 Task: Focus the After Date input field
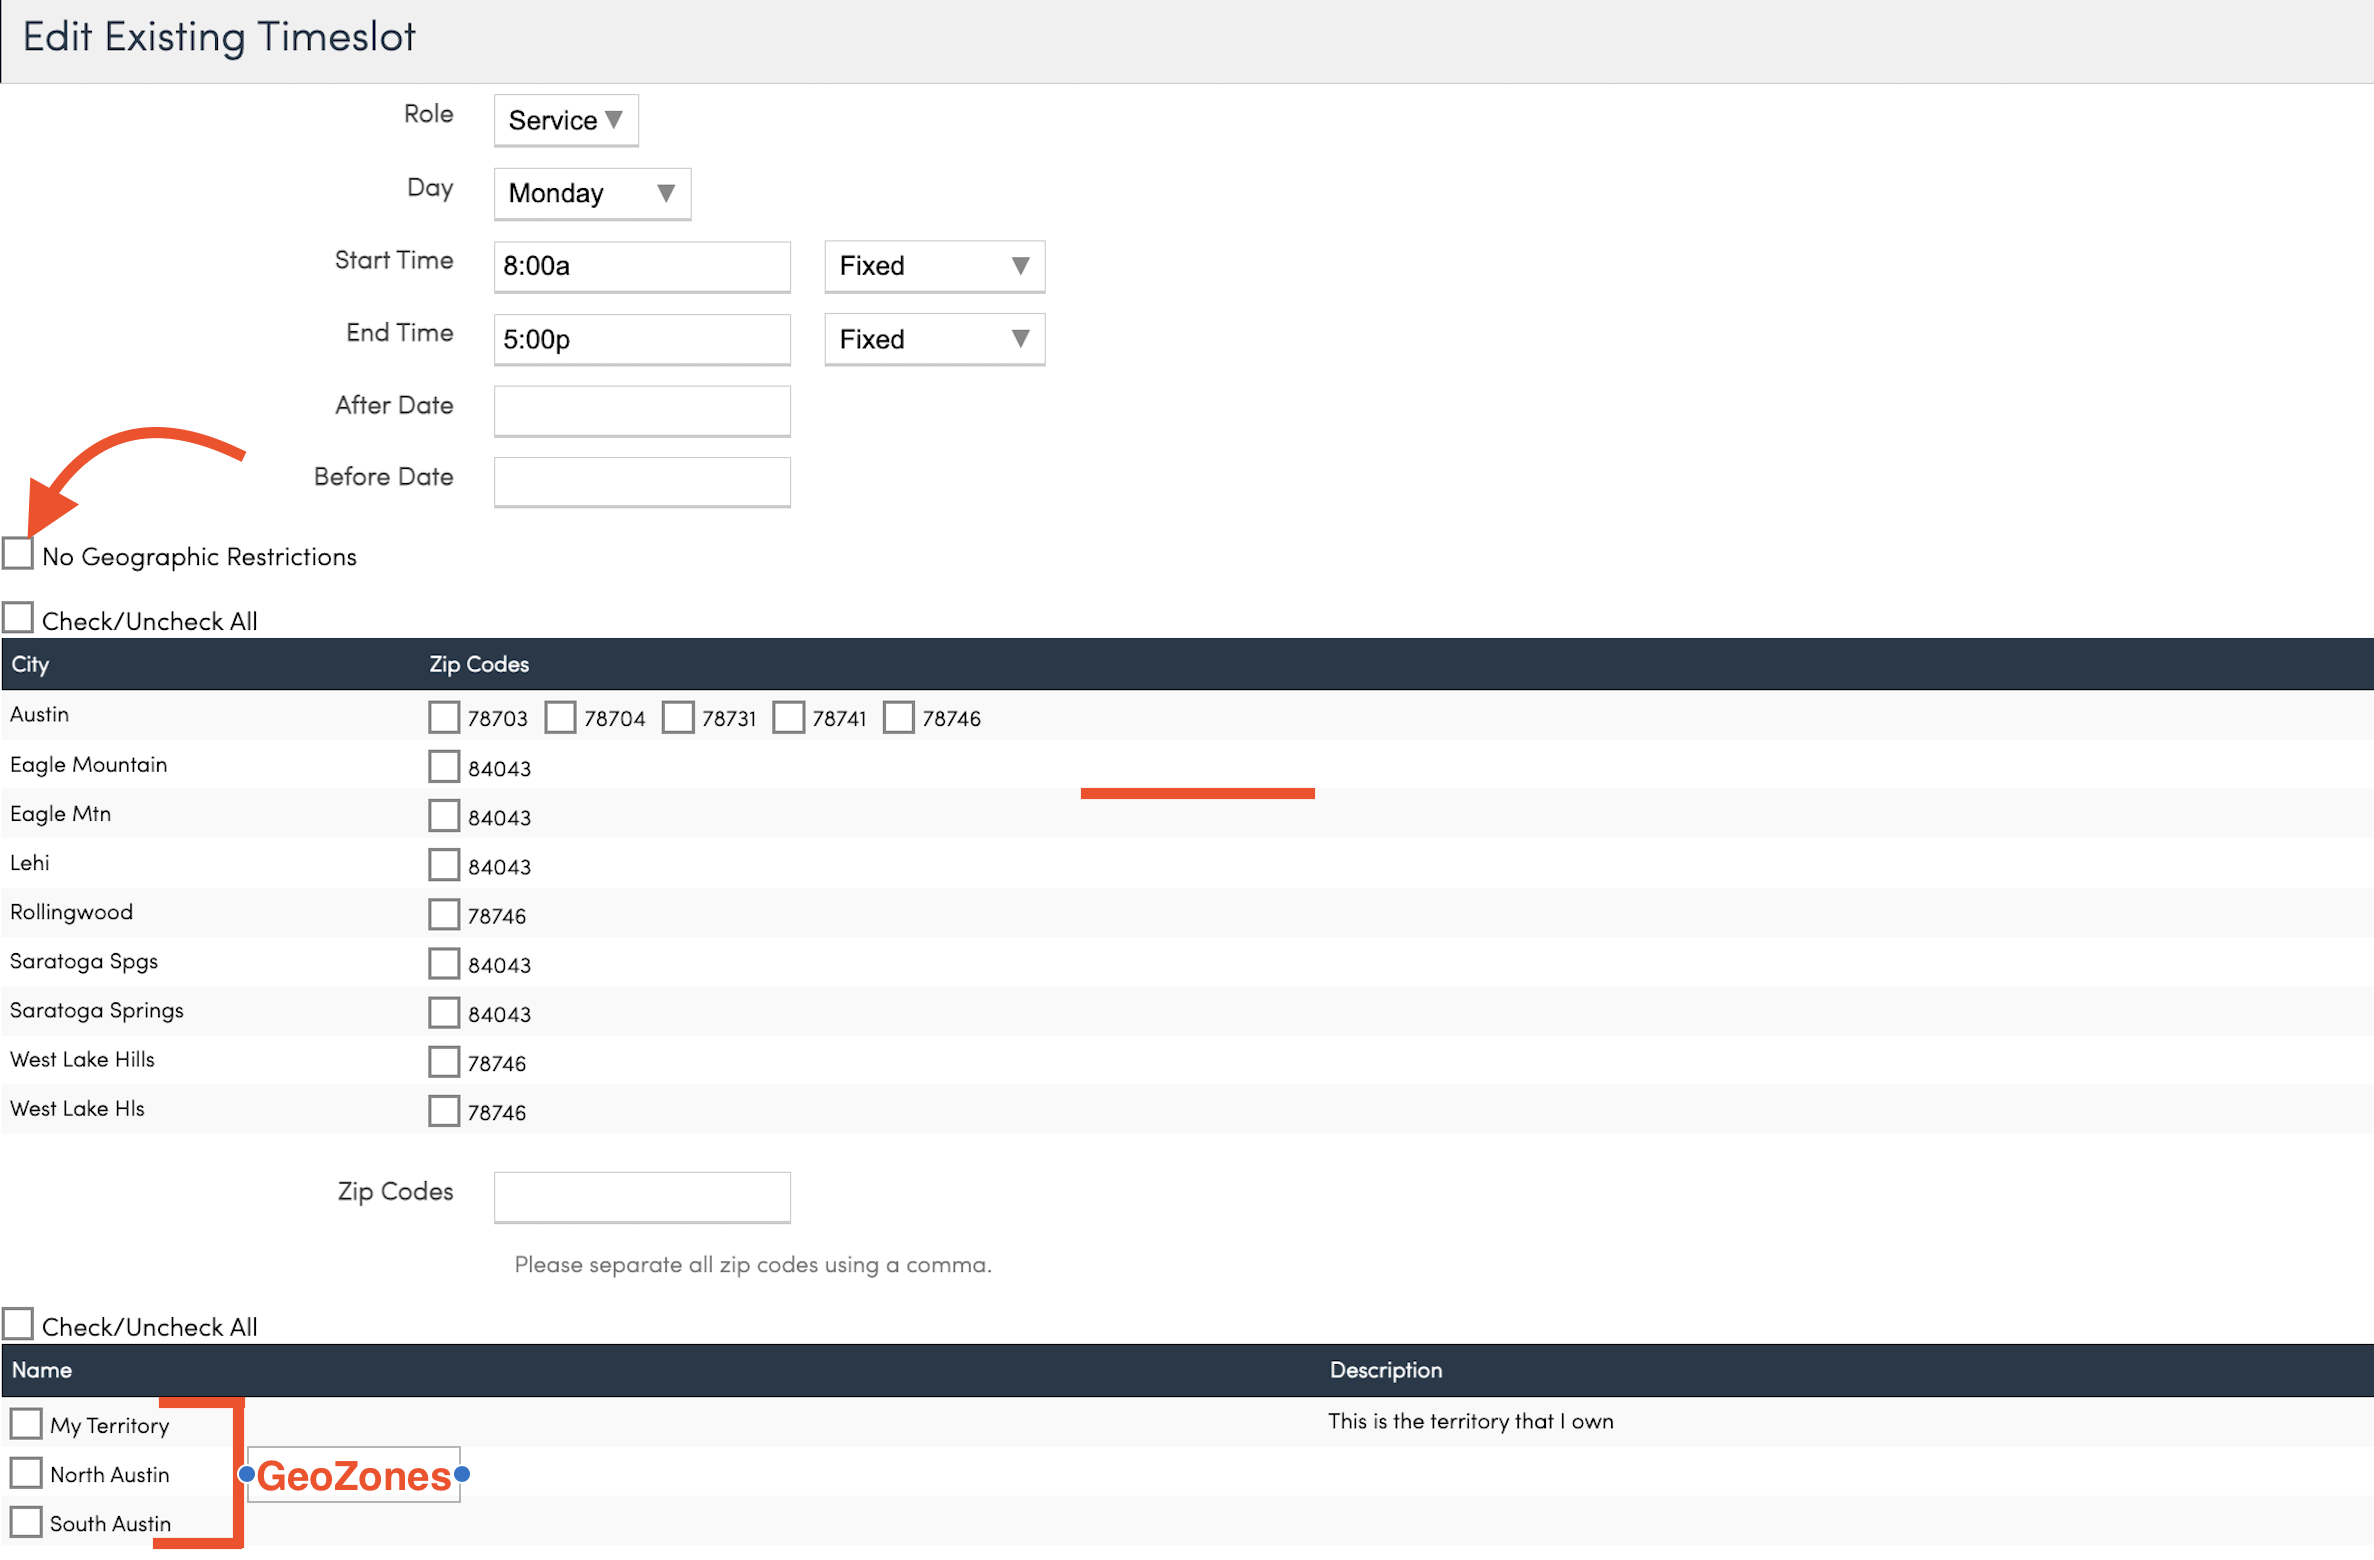(641, 411)
